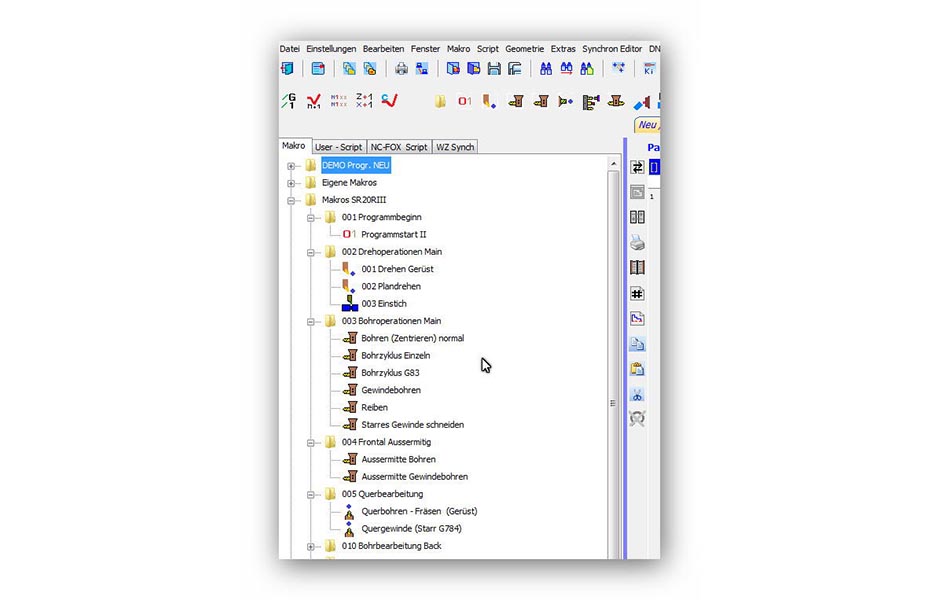The width and height of the screenshot is (940, 600).
Task: Click the red O1 program number icon
Action: click(x=465, y=101)
